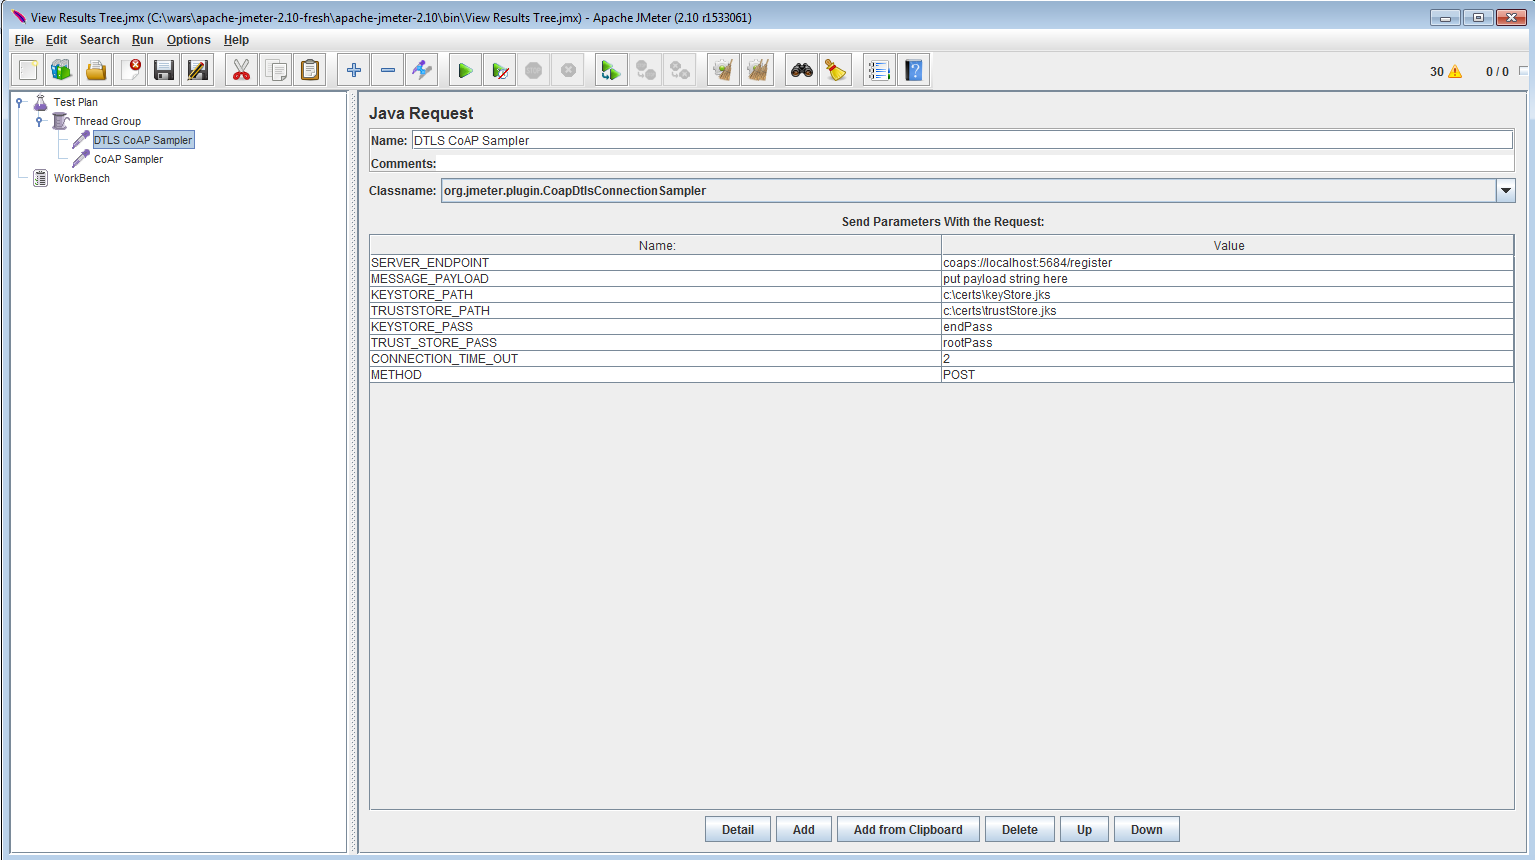Click value c:\certs\keyStore.jks cell
Viewport: 1536px width, 860px height.
point(1228,295)
